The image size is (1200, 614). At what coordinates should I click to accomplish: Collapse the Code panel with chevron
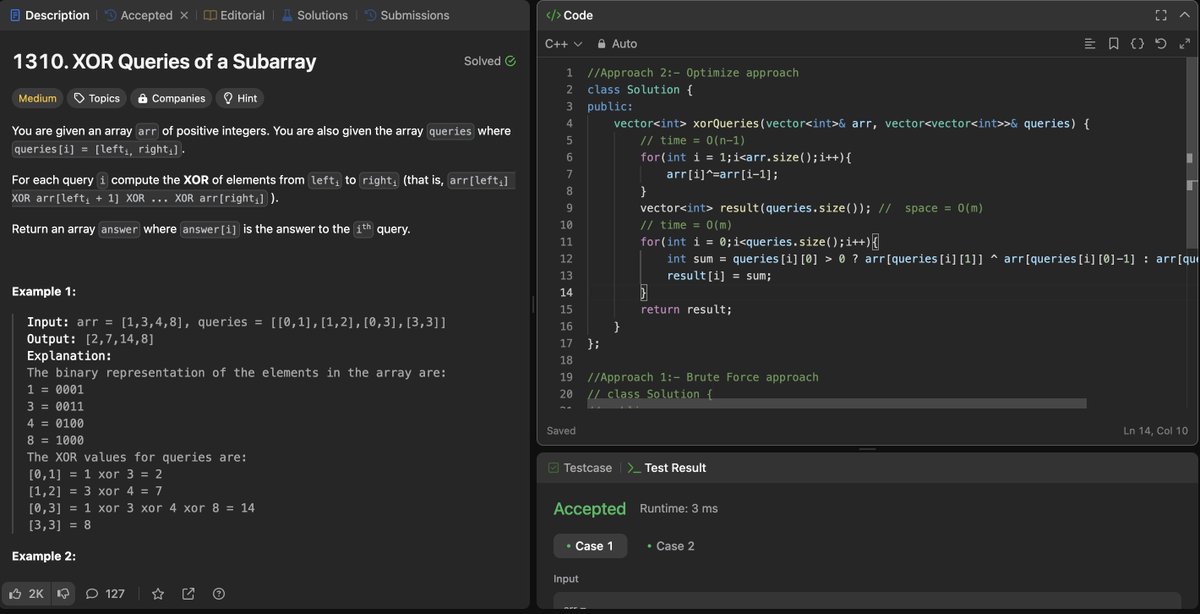pos(1185,15)
